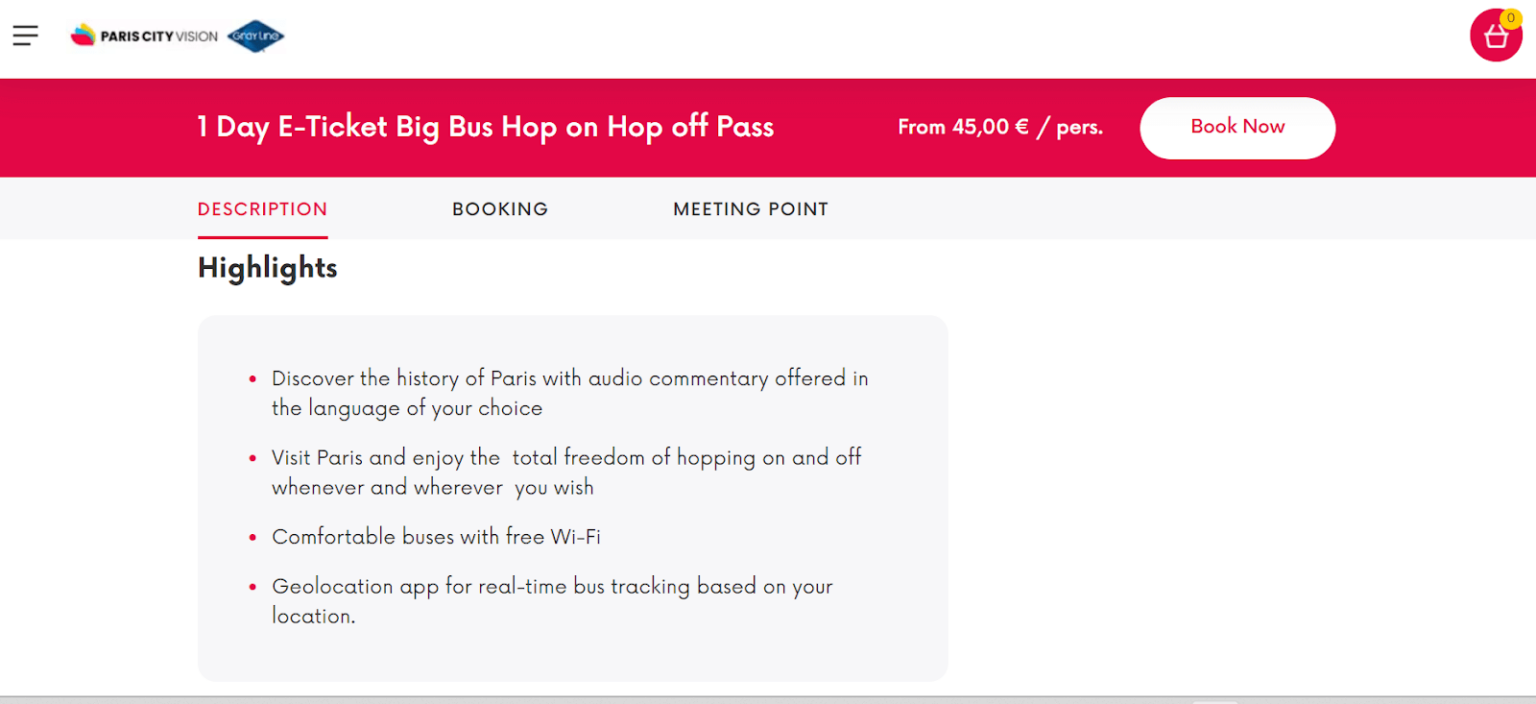Select the Gray Line badge logo
This screenshot has width=1536, height=704.
(x=256, y=36)
